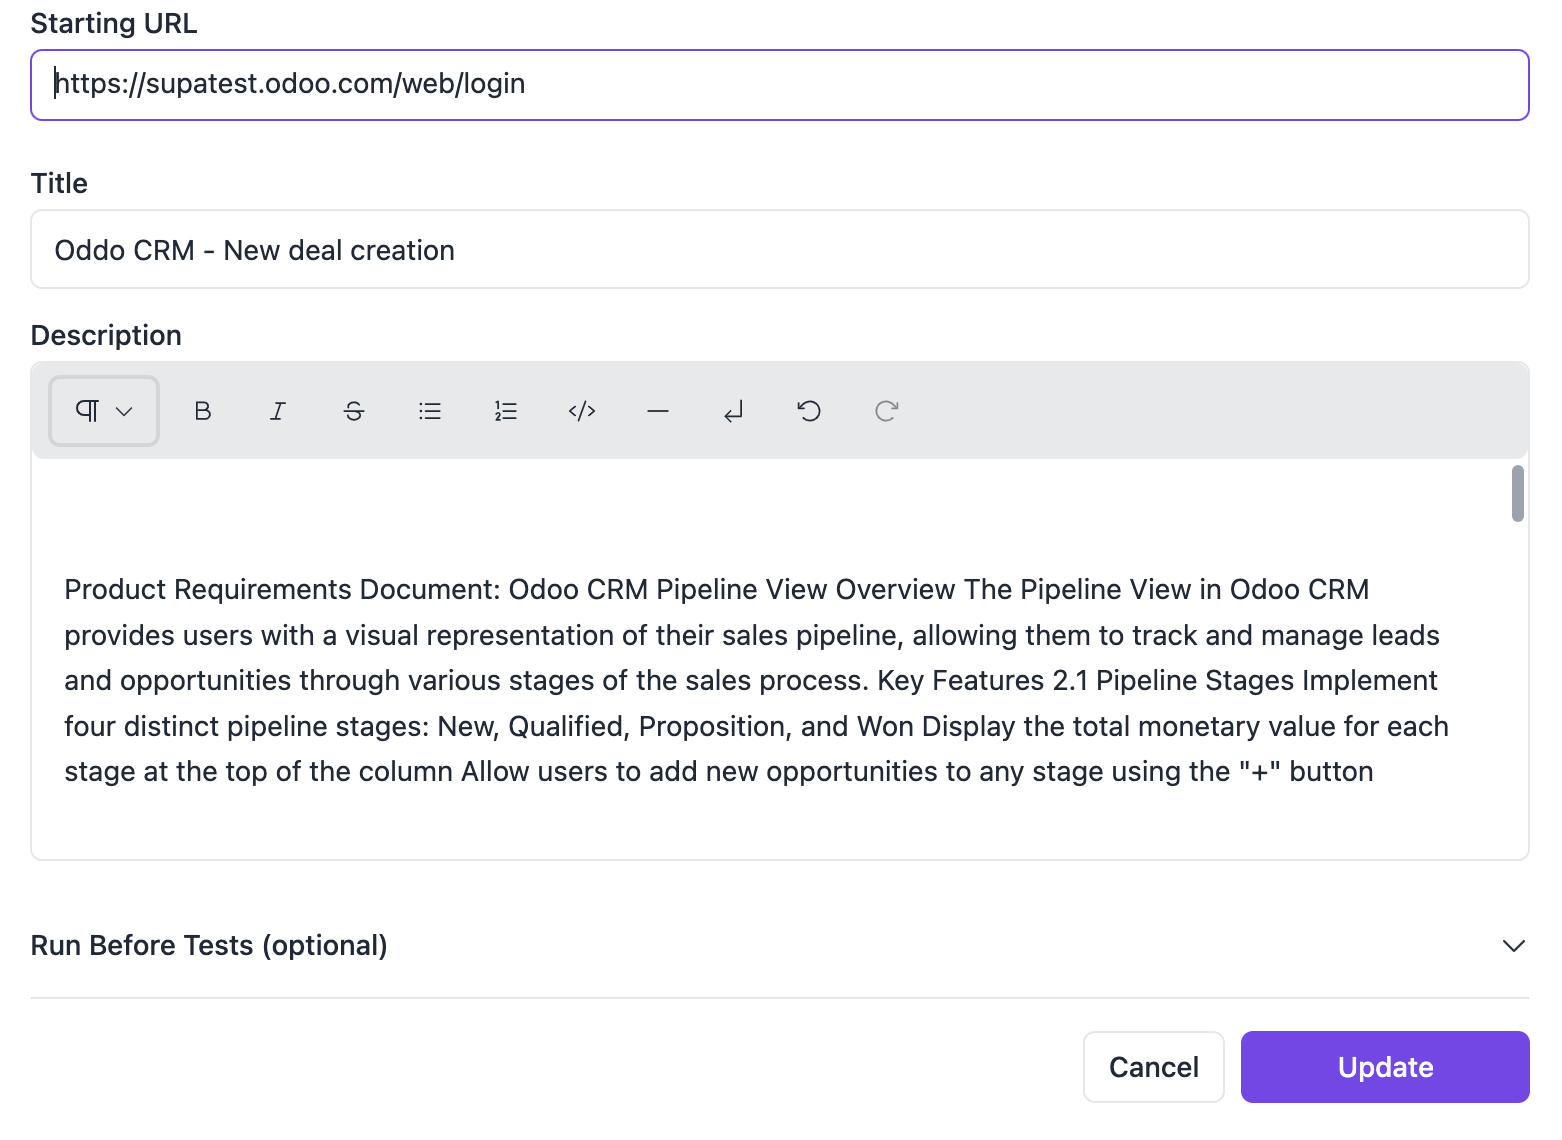This screenshot has height=1140, width=1562.
Task: Redo the last undone change
Action: (886, 411)
